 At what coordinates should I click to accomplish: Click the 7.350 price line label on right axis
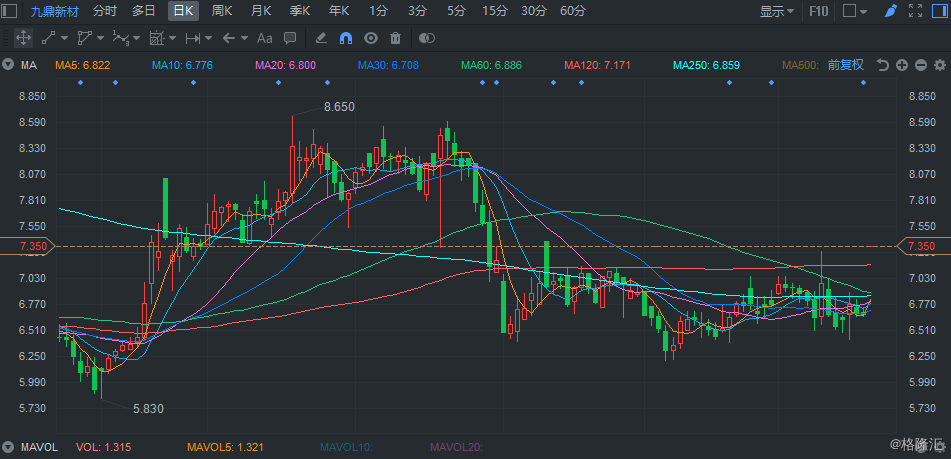(919, 246)
